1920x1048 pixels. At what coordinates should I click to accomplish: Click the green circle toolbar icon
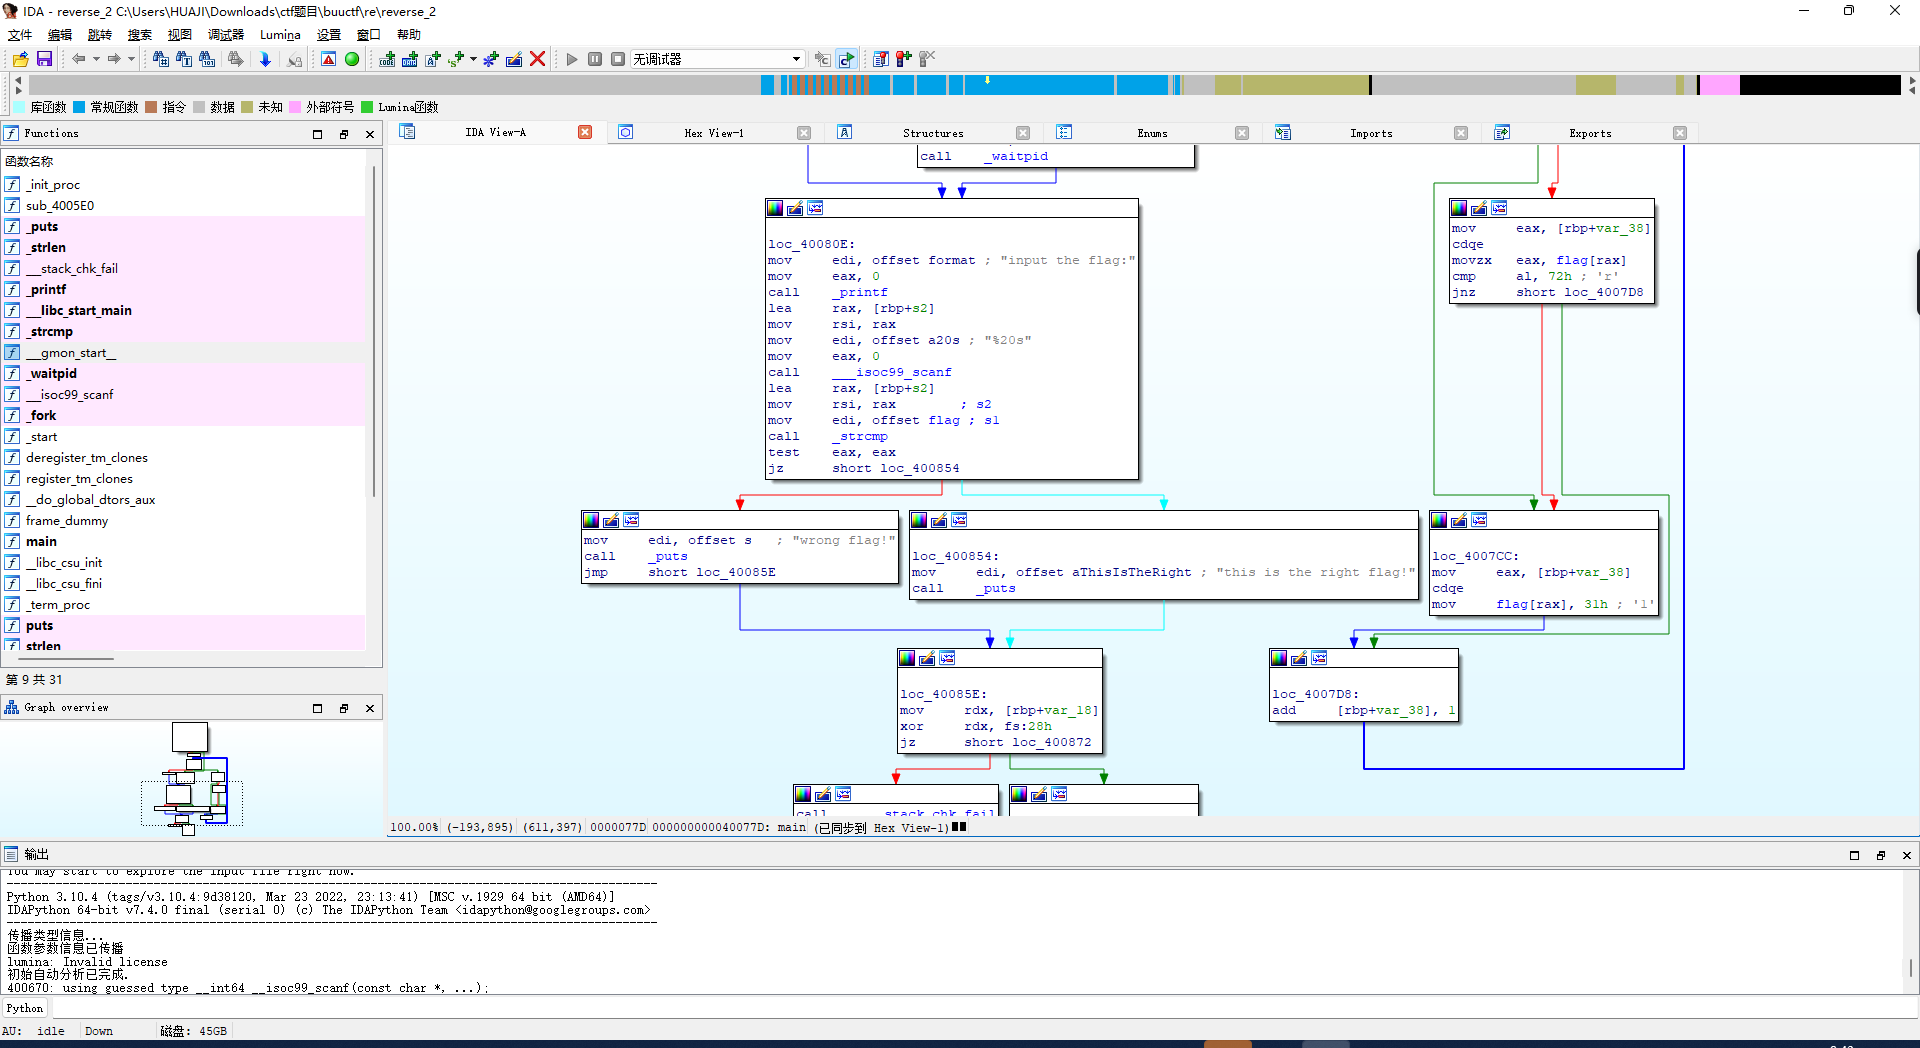point(352,59)
